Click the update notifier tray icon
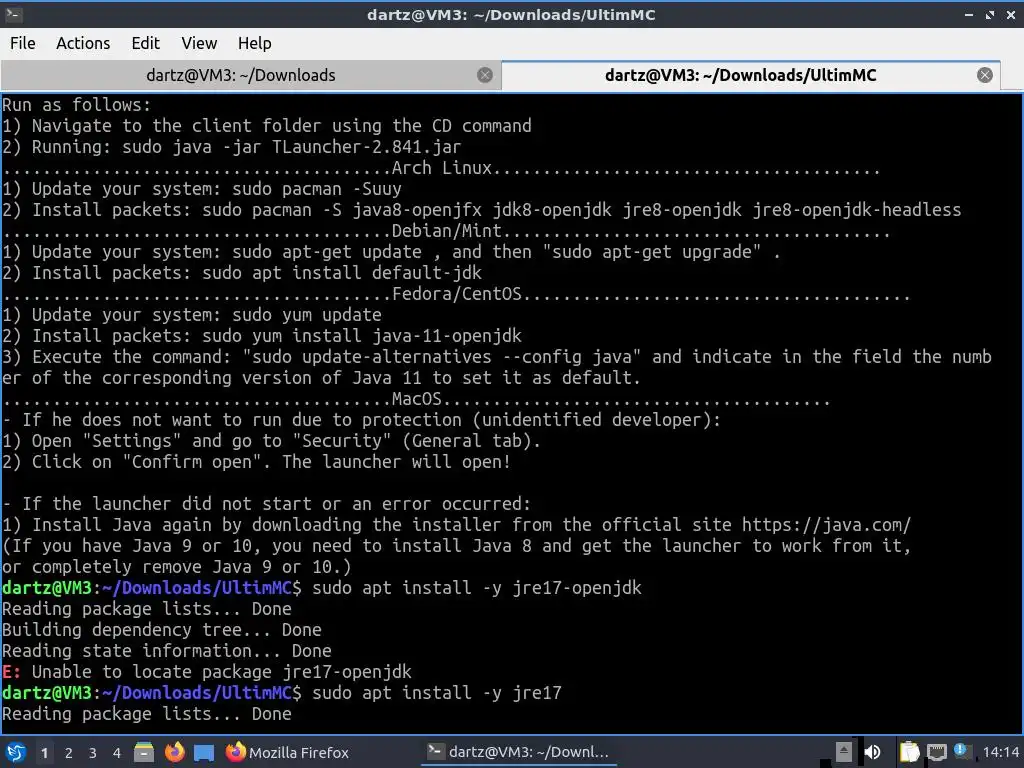This screenshot has width=1024, height=768. tap(961, 751)
